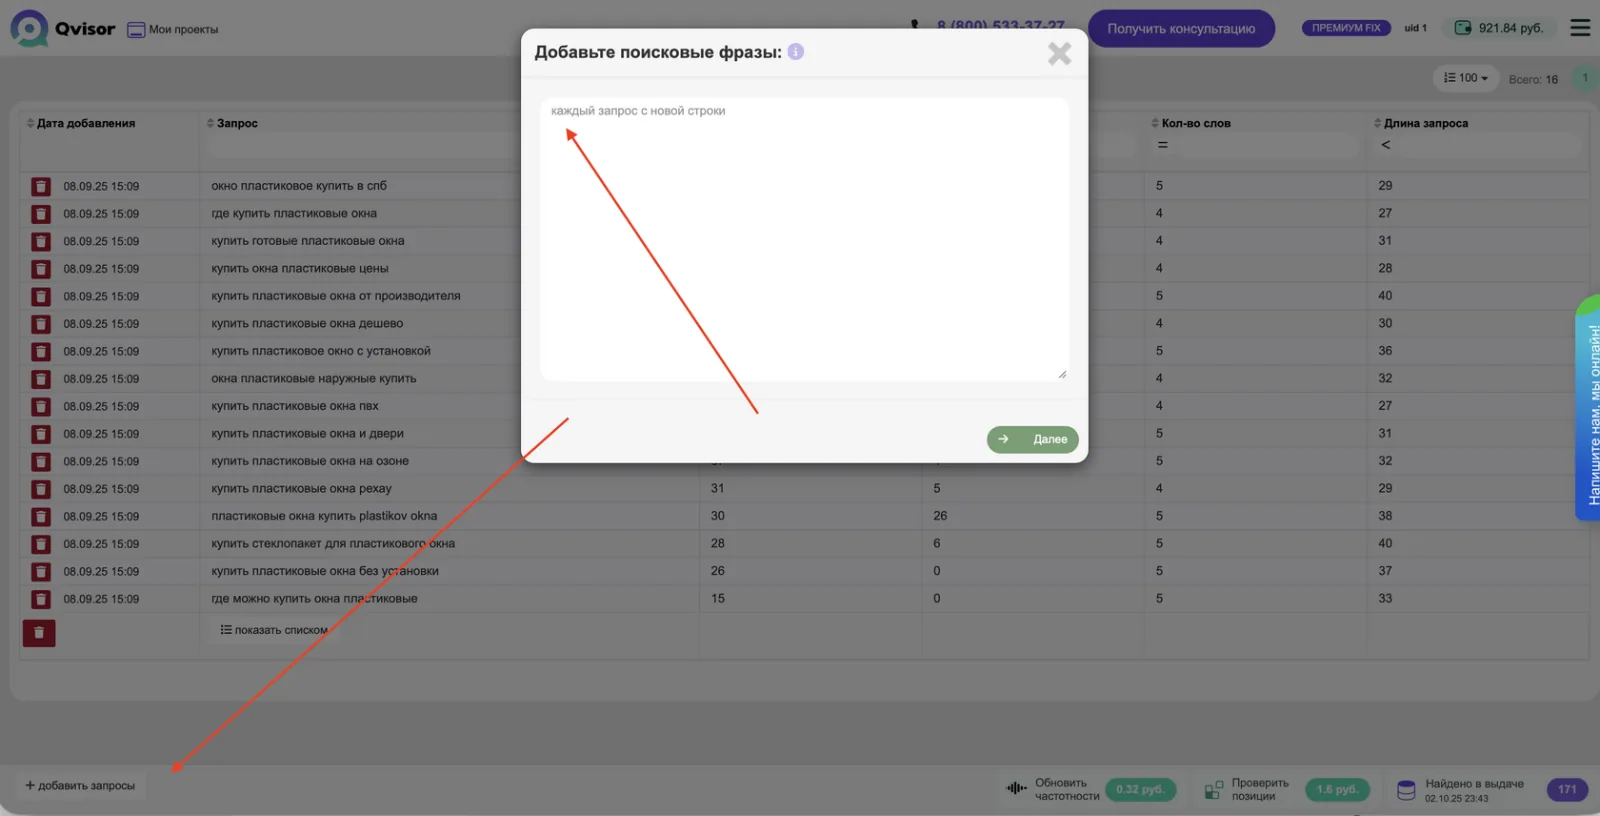Click the Обновить частотности waveform icon
This screenshot has height=816, width=1600.
point(1016,789)
